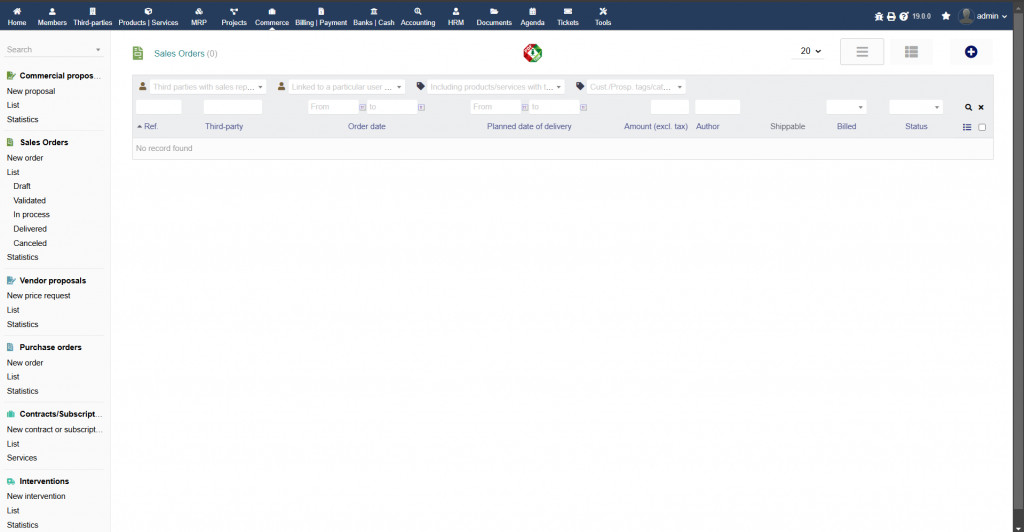
Task: Open Planned delivery From calendar picker
Action: tap(524, 107)
